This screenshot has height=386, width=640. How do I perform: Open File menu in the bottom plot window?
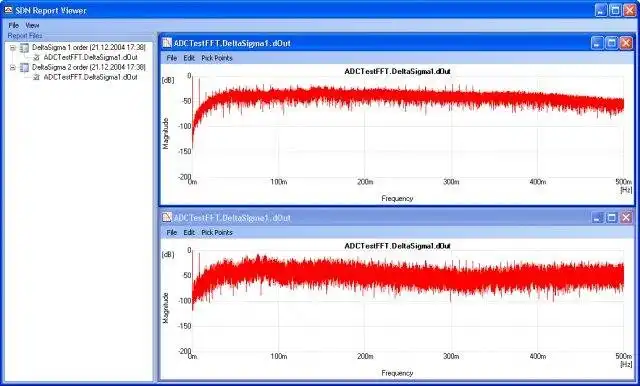point(171,233)
